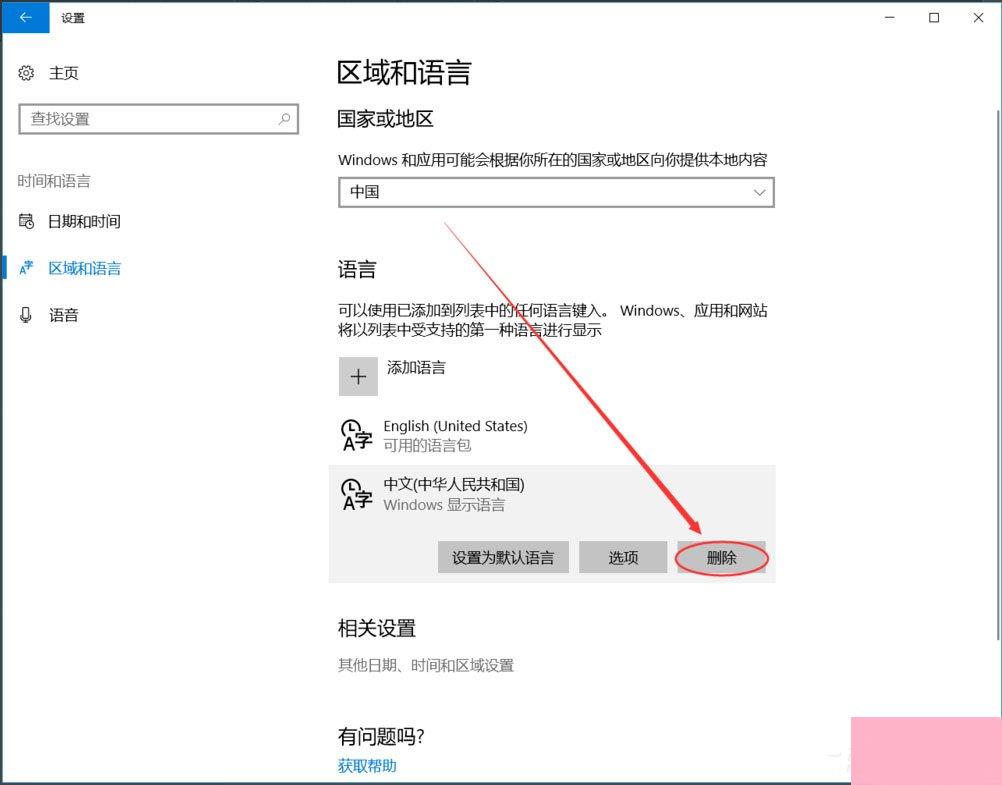Click the 国家或地区 heading

pos(385,119)
